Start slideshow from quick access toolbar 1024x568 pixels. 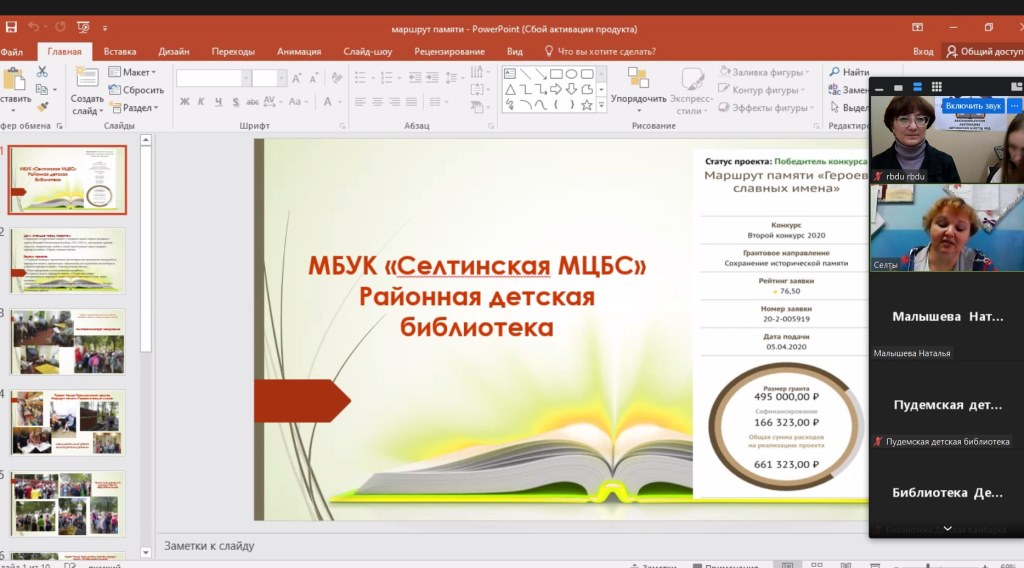[x=83, y=27]
